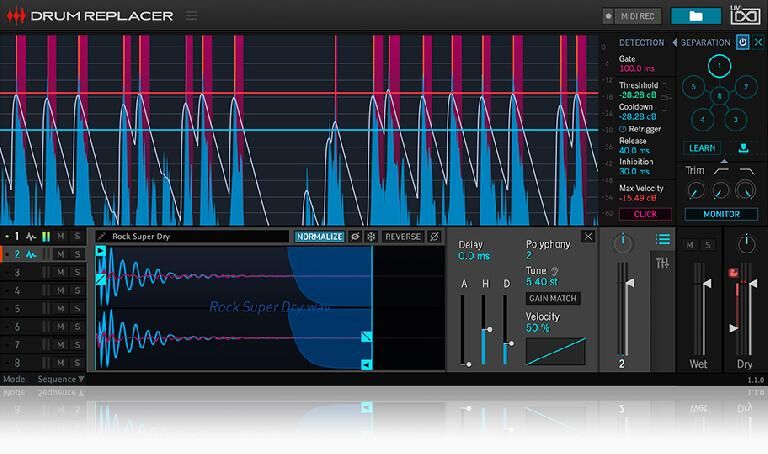Click the Rock Super Dry sample name field

[192, 237]
